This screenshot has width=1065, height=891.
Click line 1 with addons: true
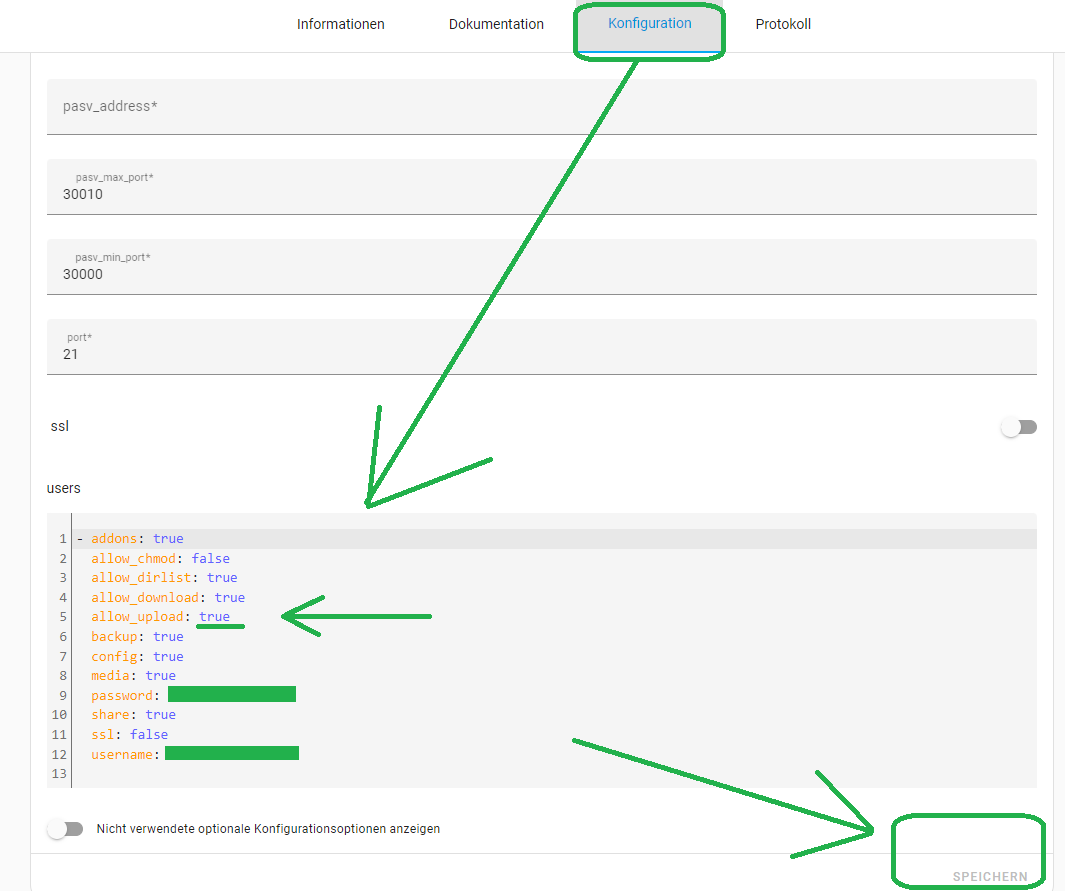(x=130, y=538)
